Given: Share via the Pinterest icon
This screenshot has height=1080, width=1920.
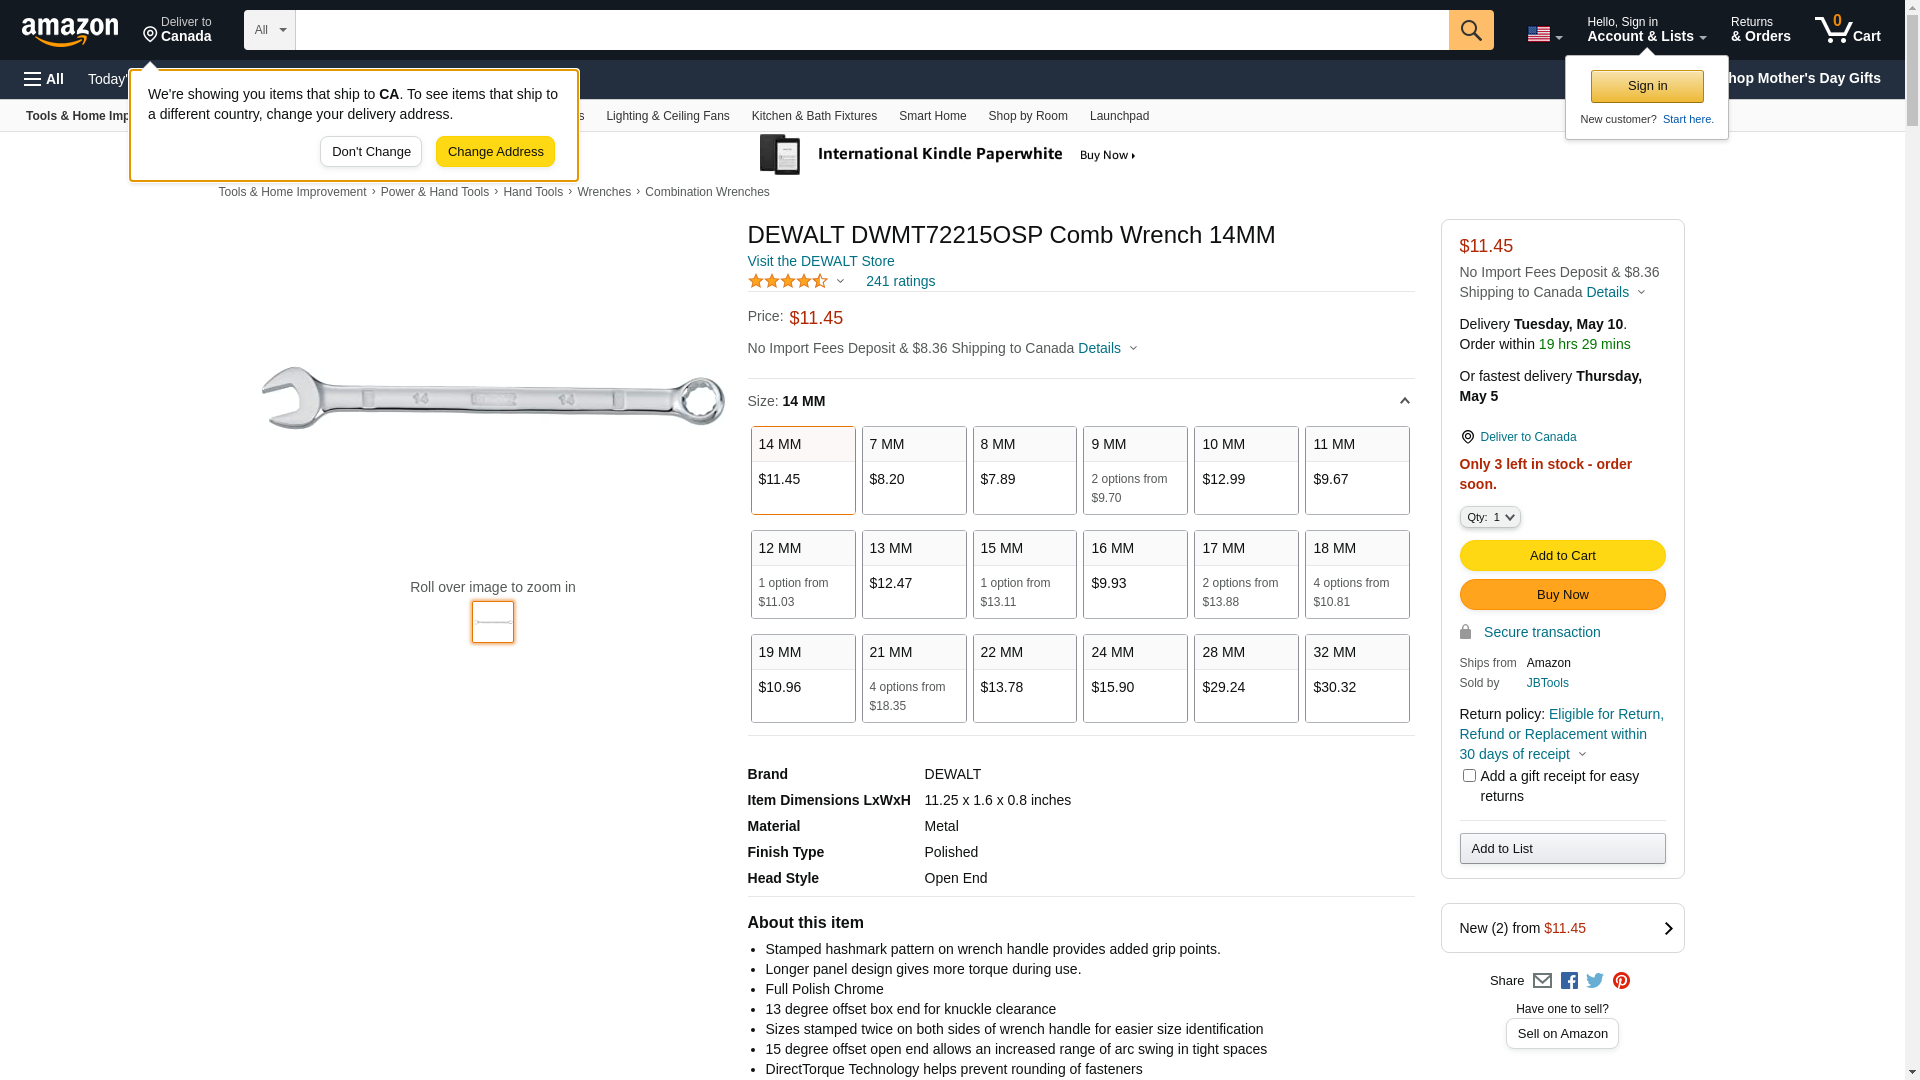Looking at the screenshot, I should pos(1621,981).
